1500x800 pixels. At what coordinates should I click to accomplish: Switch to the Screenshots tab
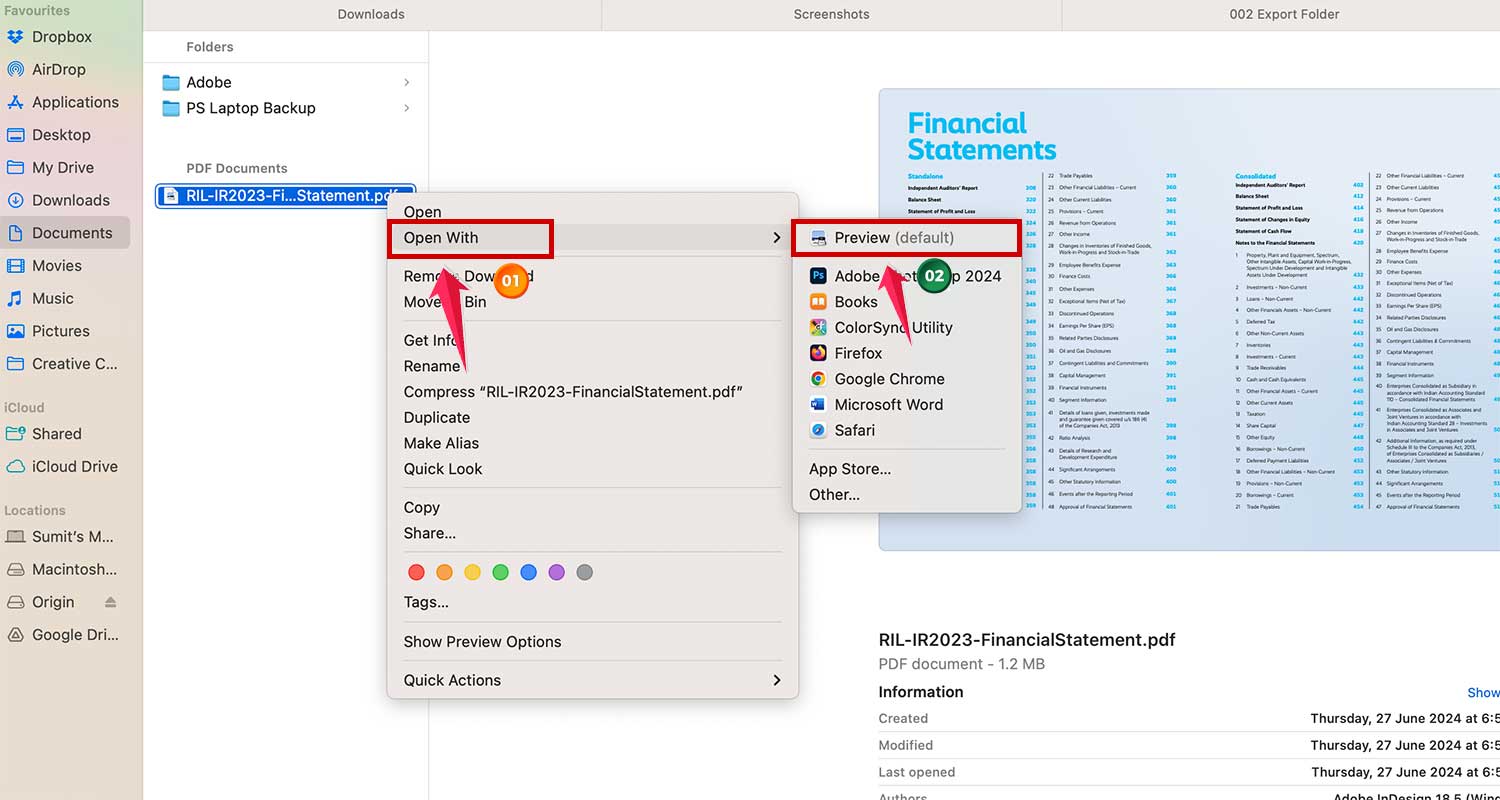coord(830,14)
